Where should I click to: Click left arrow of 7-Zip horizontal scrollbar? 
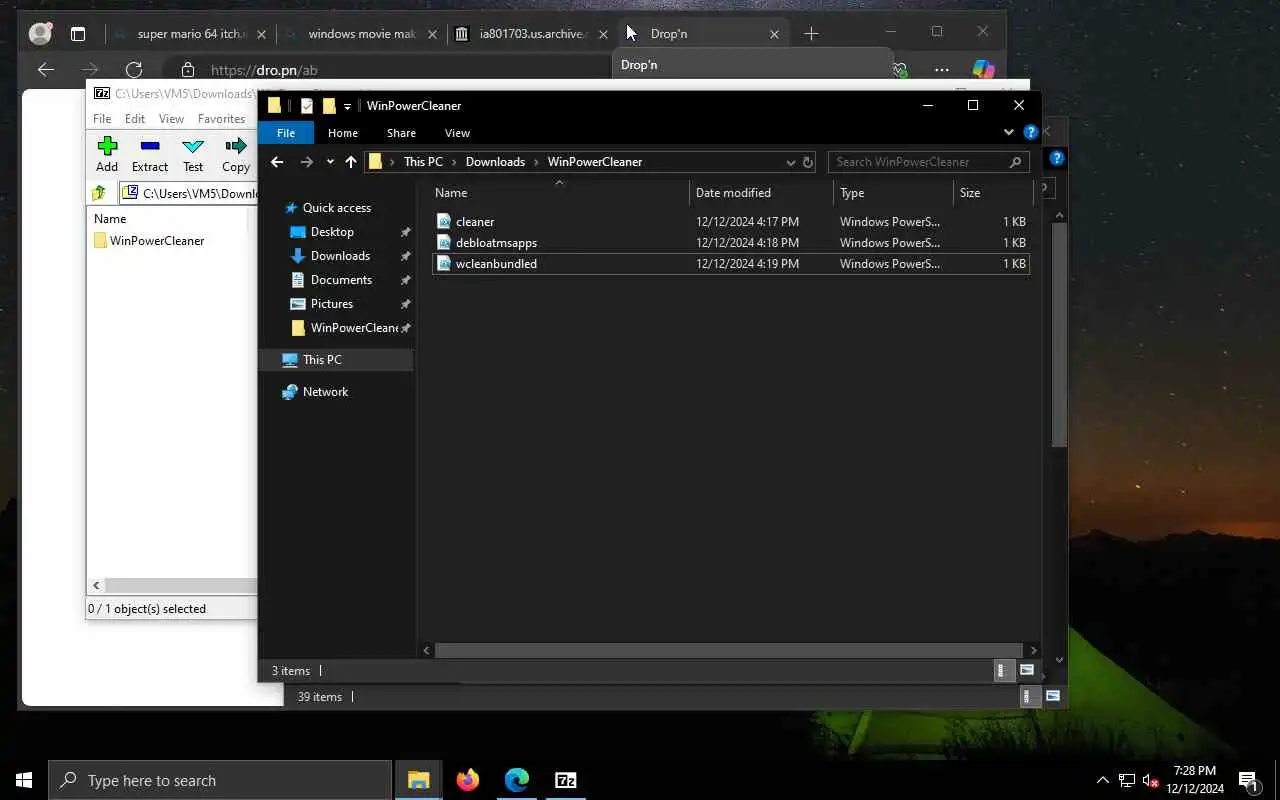(97, 585)
